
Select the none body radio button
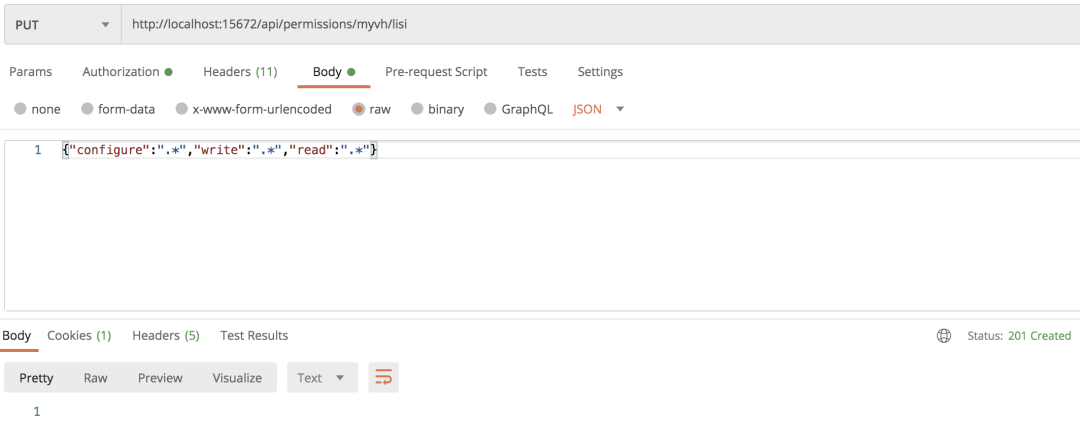20,109
